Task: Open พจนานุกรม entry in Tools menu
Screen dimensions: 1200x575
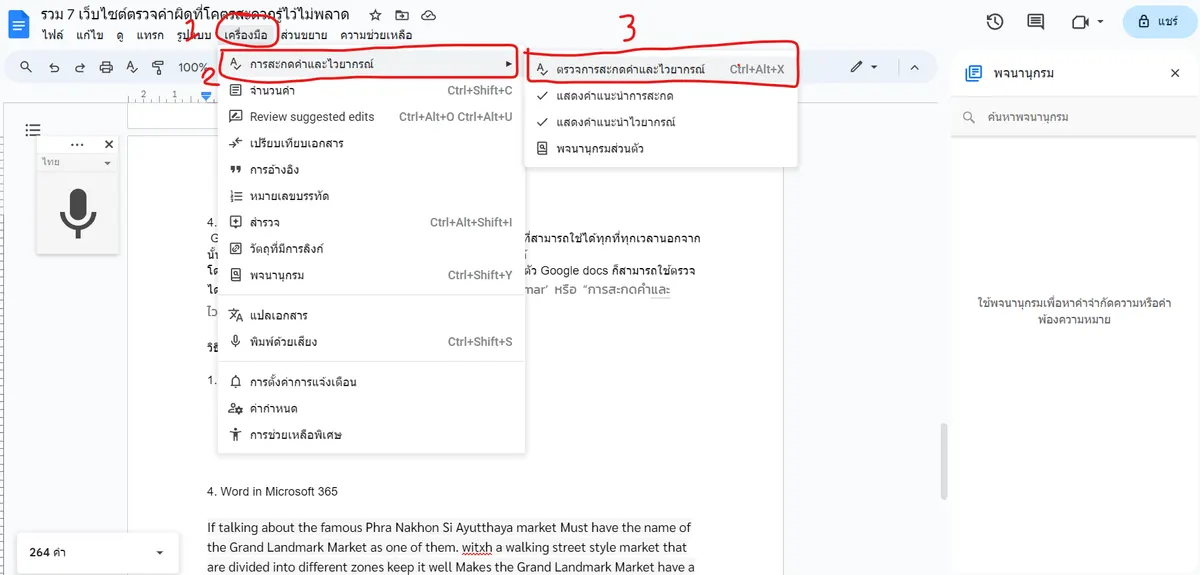Action: pos(371,275)
